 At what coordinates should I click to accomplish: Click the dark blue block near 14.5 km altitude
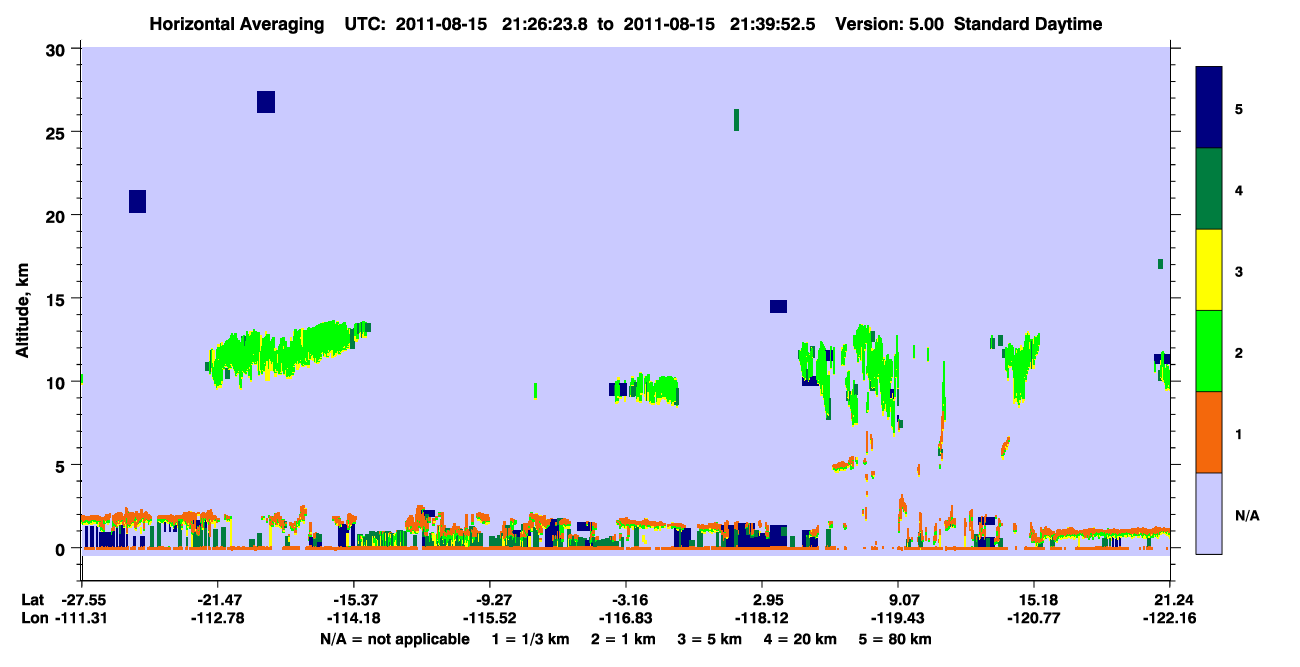pos(779,306)
